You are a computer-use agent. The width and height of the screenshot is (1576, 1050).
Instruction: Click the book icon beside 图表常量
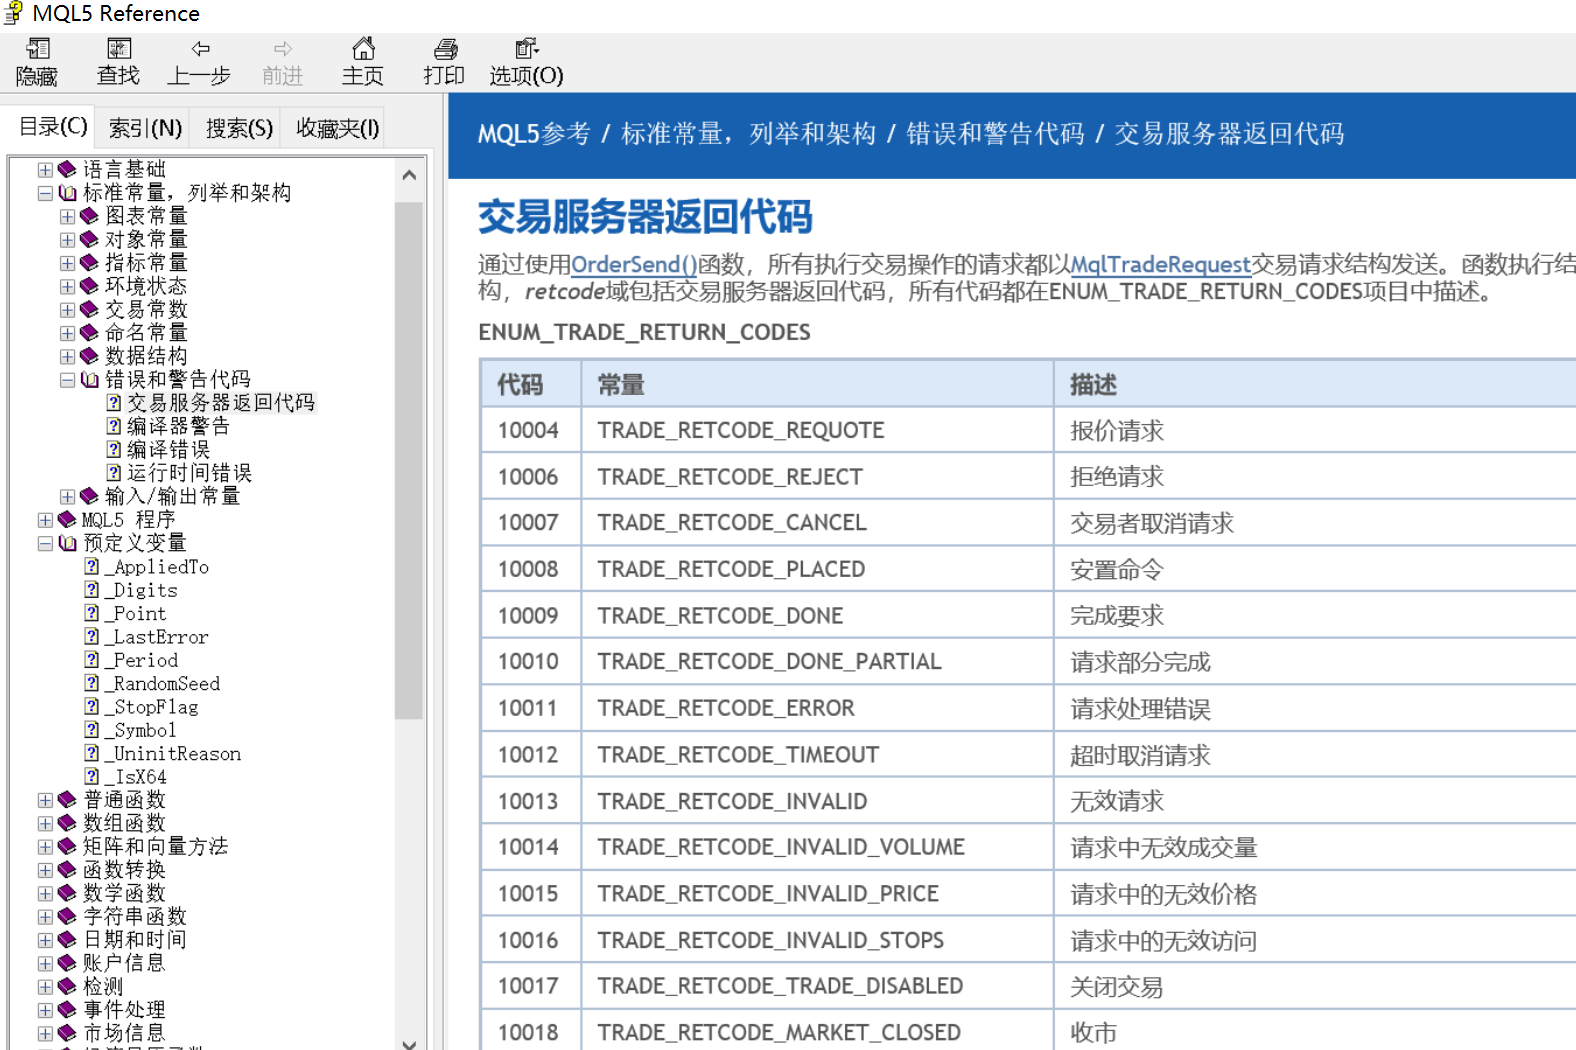[89, 216]
